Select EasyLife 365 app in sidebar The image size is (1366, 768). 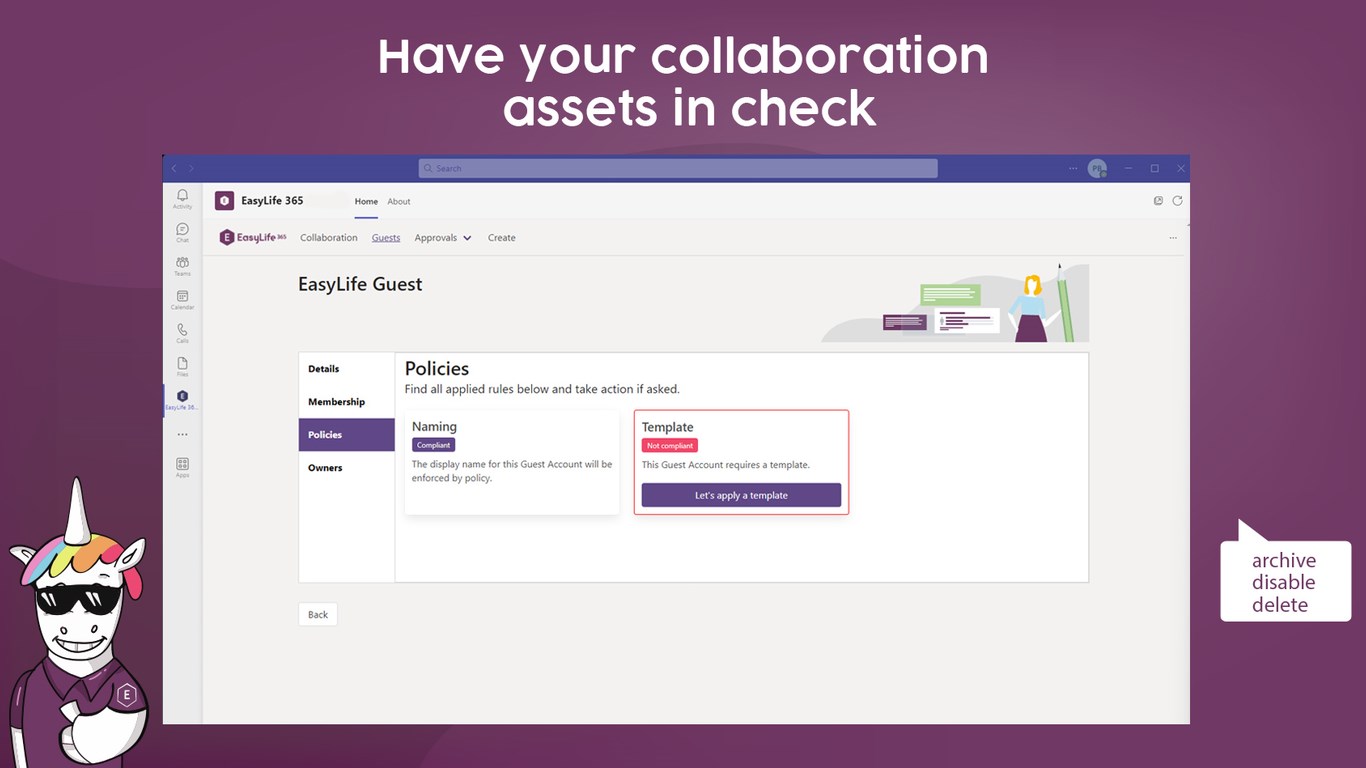coord(182,400)
